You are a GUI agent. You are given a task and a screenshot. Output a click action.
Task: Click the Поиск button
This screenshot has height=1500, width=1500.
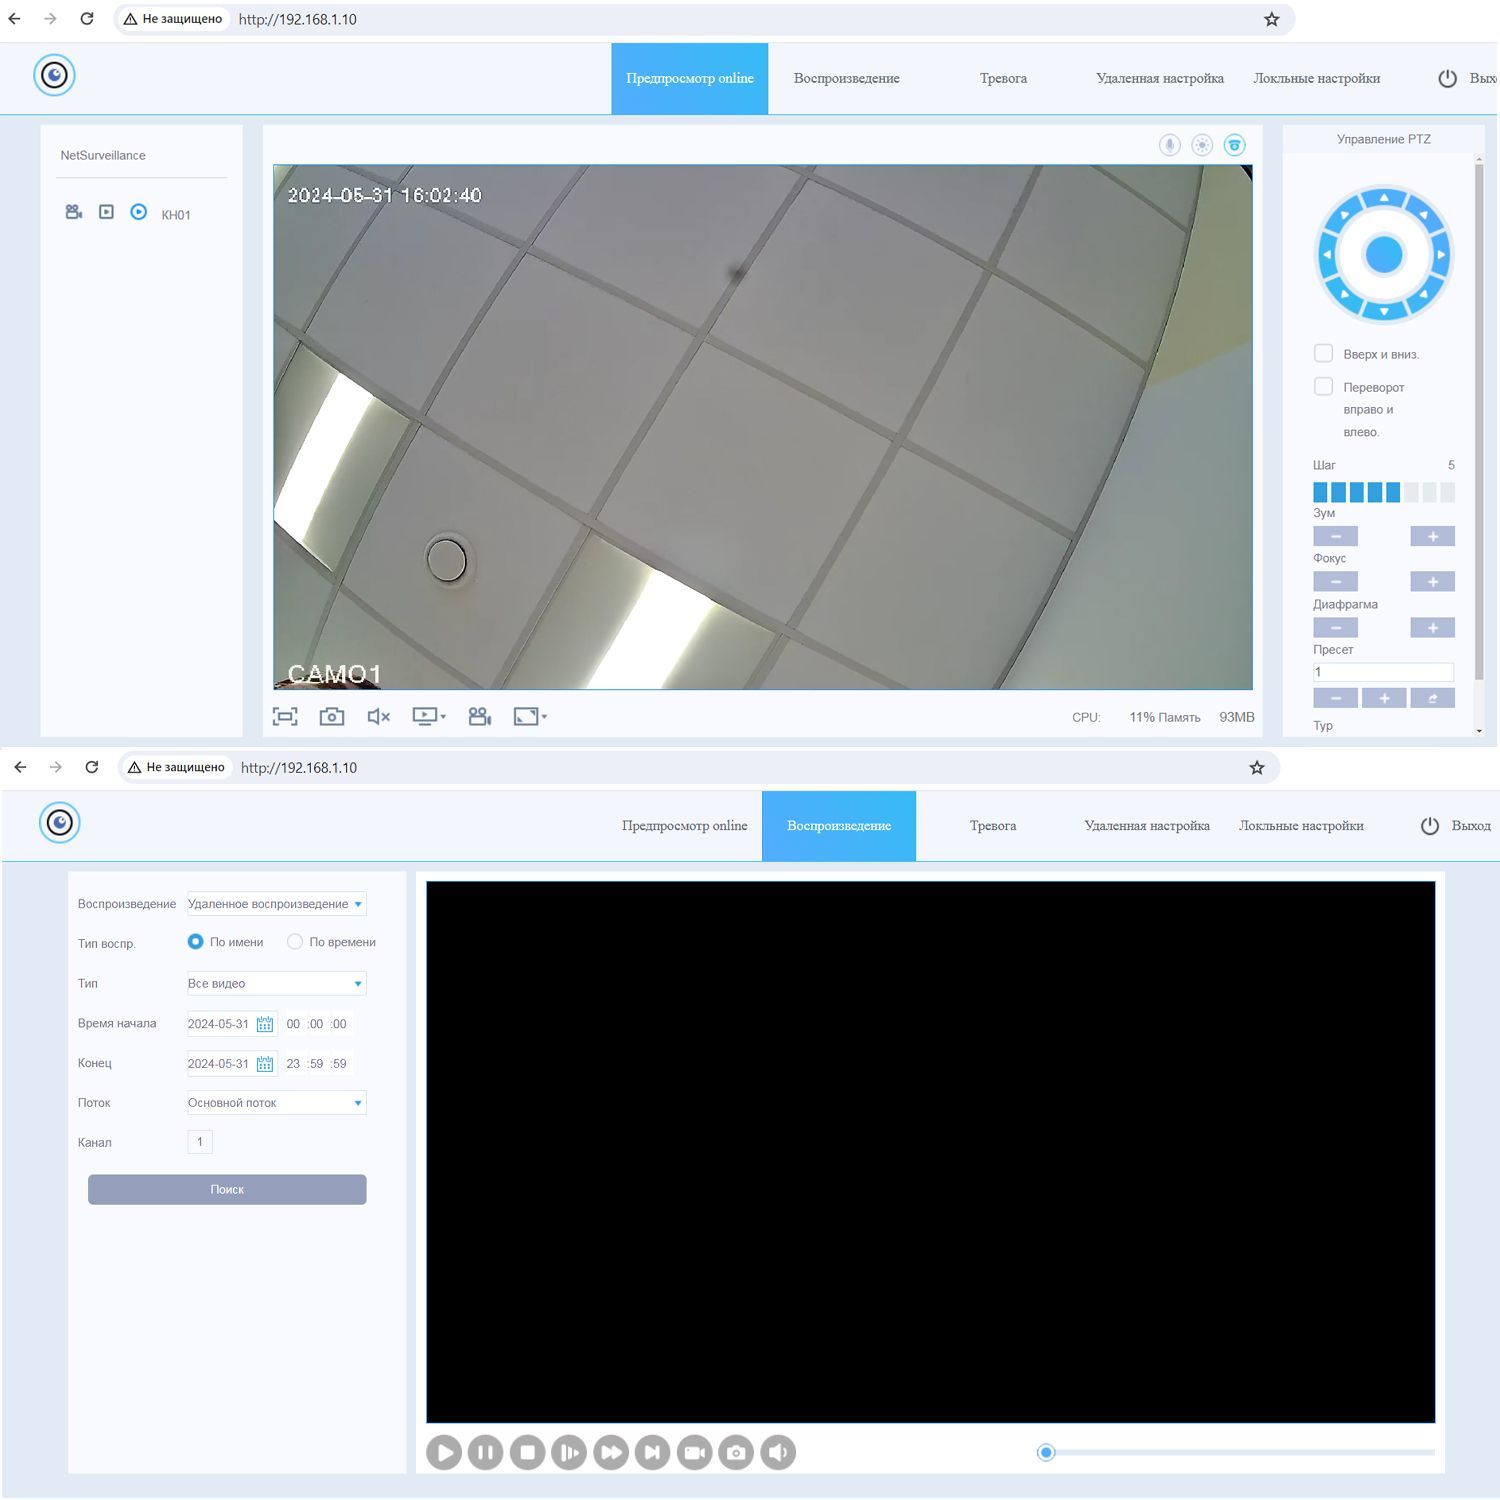click(x=227, y=1189)
